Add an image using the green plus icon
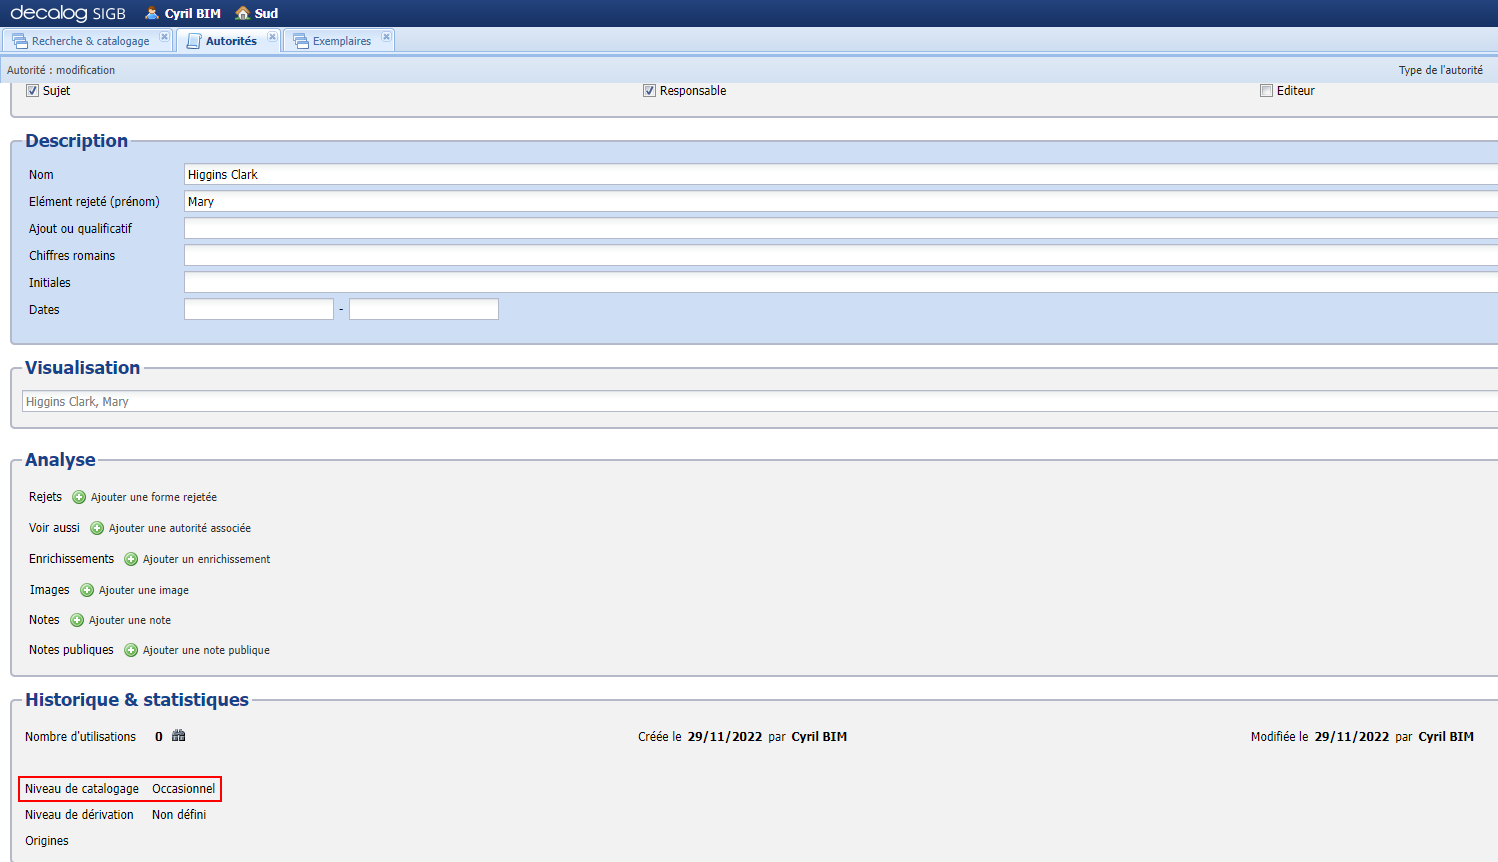The image size is (1498, 862). [86, 590]
